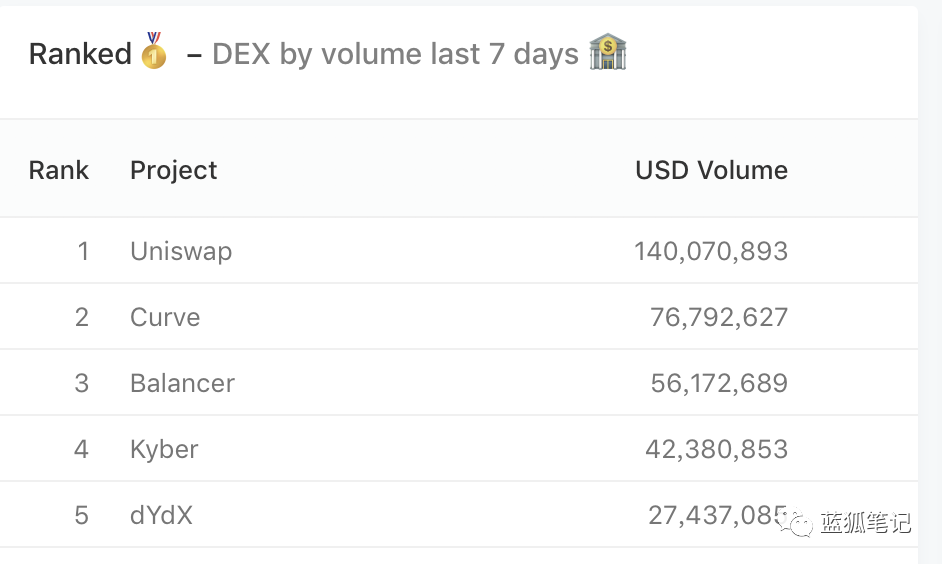Viewport: 942px width, 564px height.
Task: Click Curve's volume 76,792,627
Action: click(x=719, y=317)
